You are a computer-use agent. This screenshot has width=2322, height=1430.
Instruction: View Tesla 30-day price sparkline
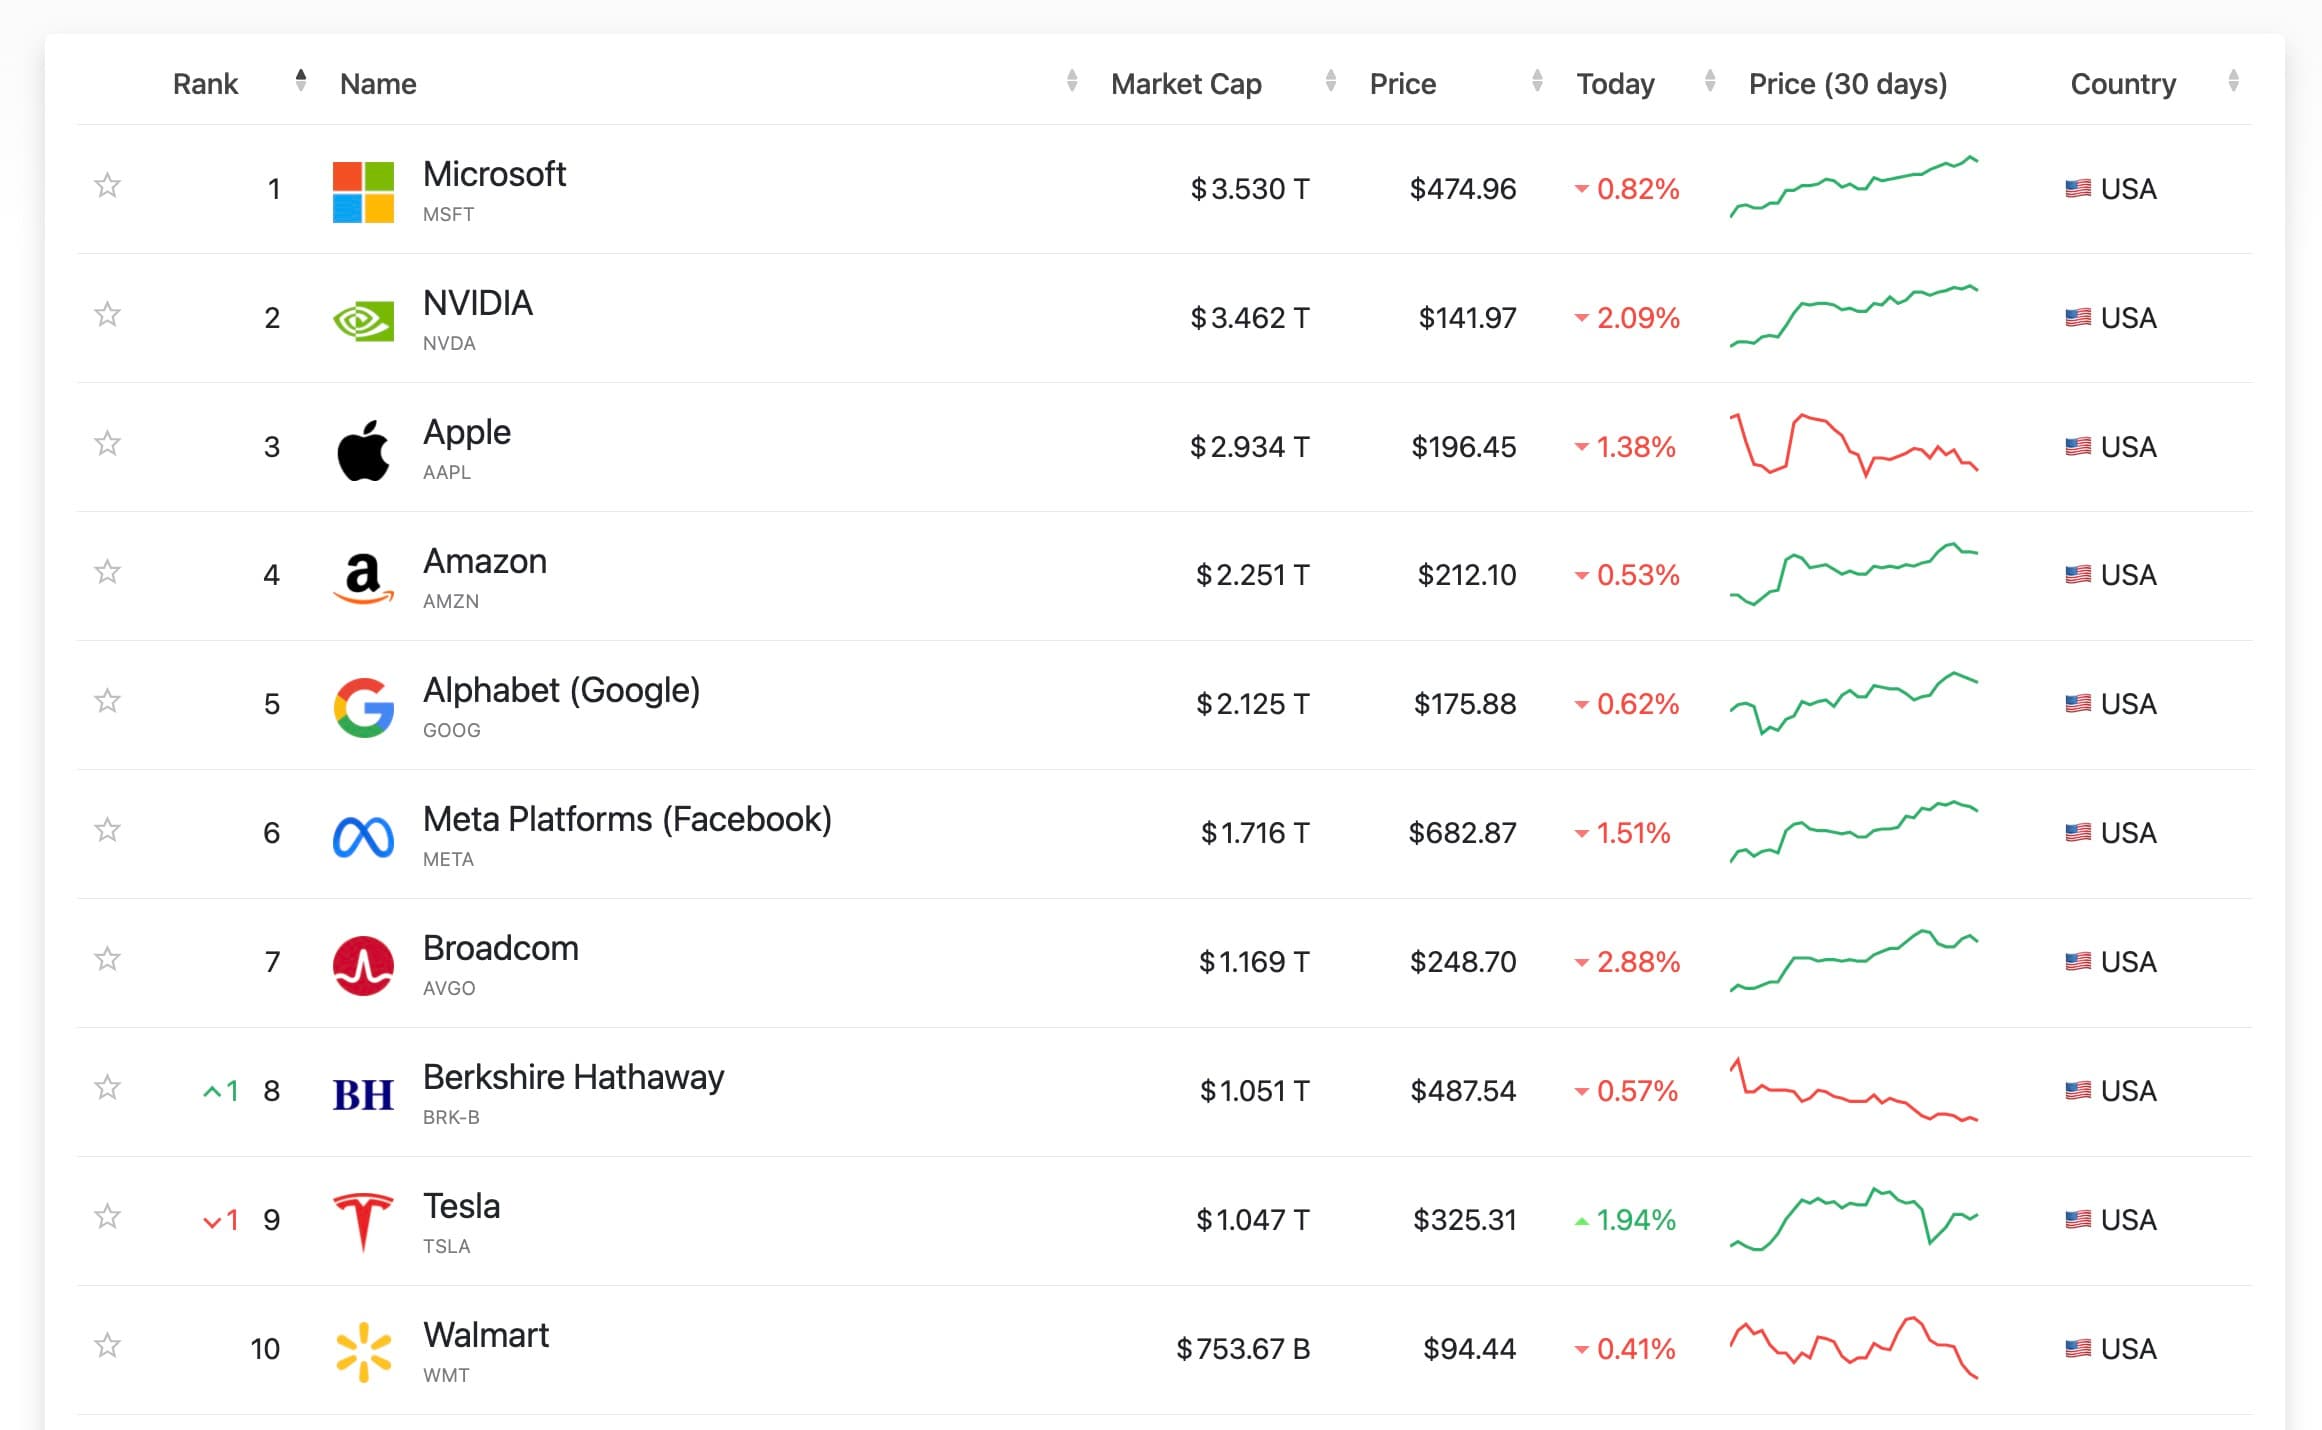pyautogui.click(x=1854, y=1219)
